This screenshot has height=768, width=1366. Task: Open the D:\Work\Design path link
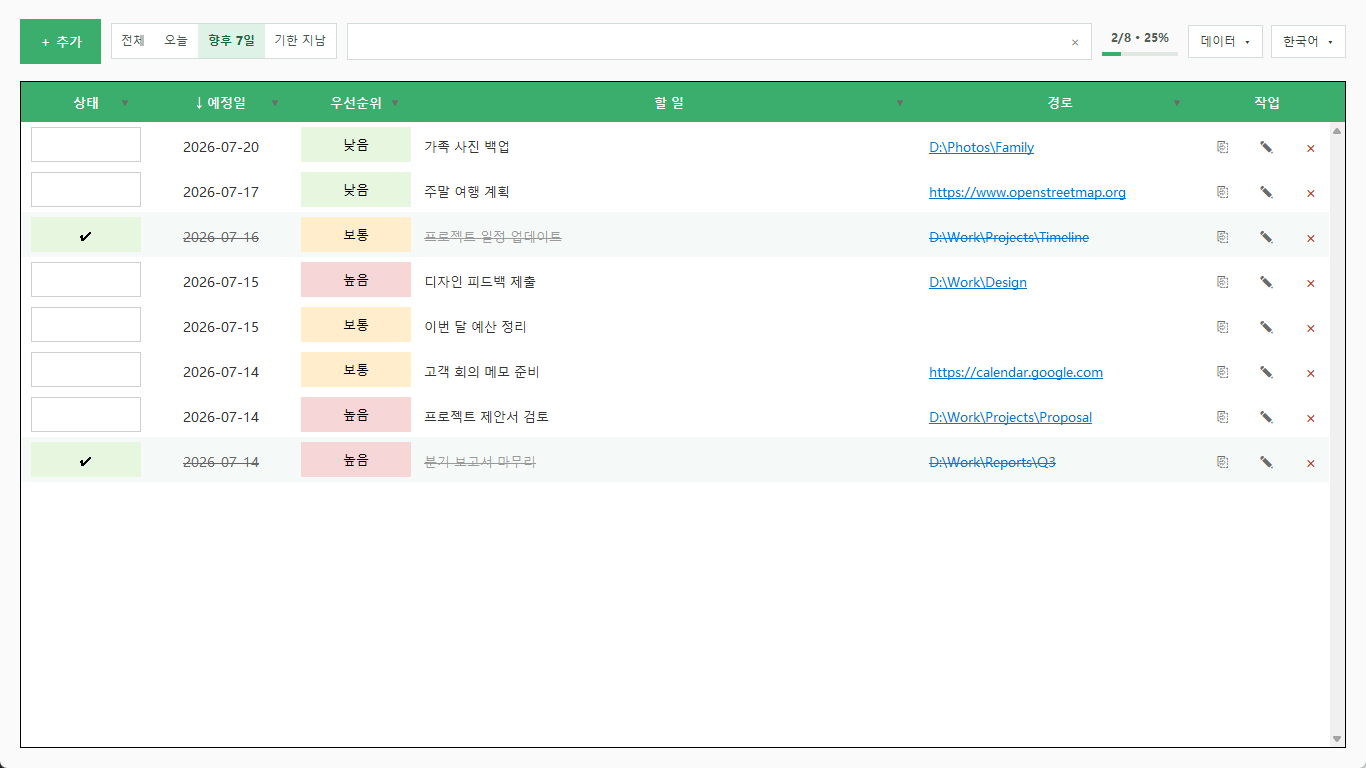978,282
